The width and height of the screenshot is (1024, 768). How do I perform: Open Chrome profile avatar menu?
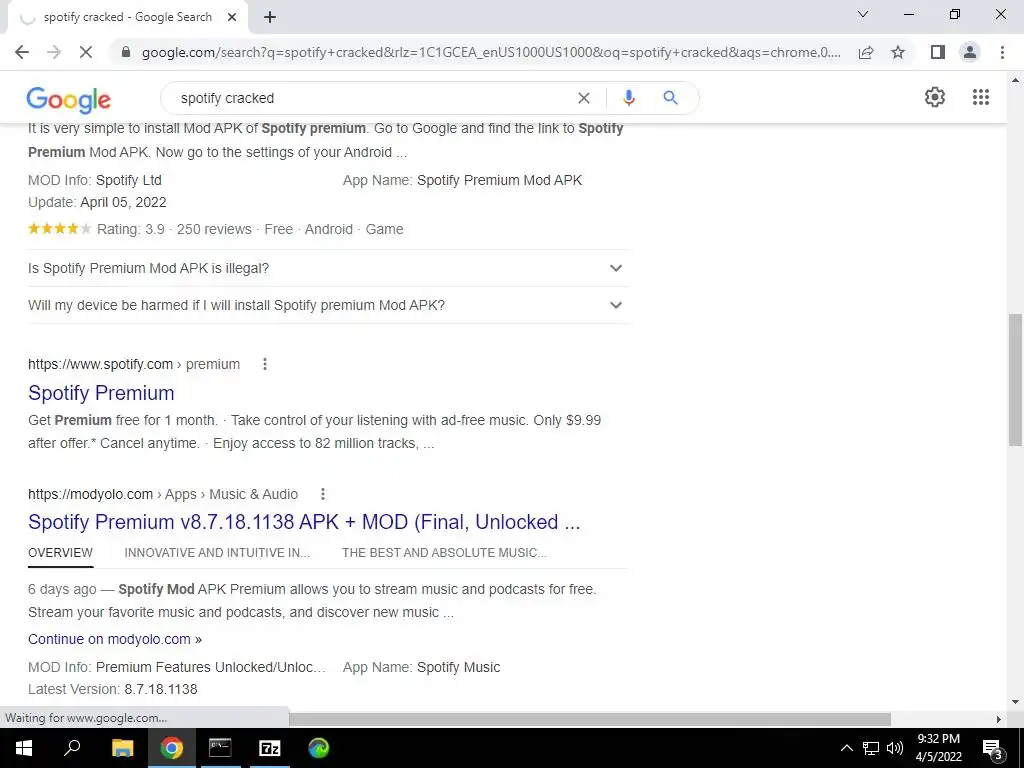[x=970, y=52]
